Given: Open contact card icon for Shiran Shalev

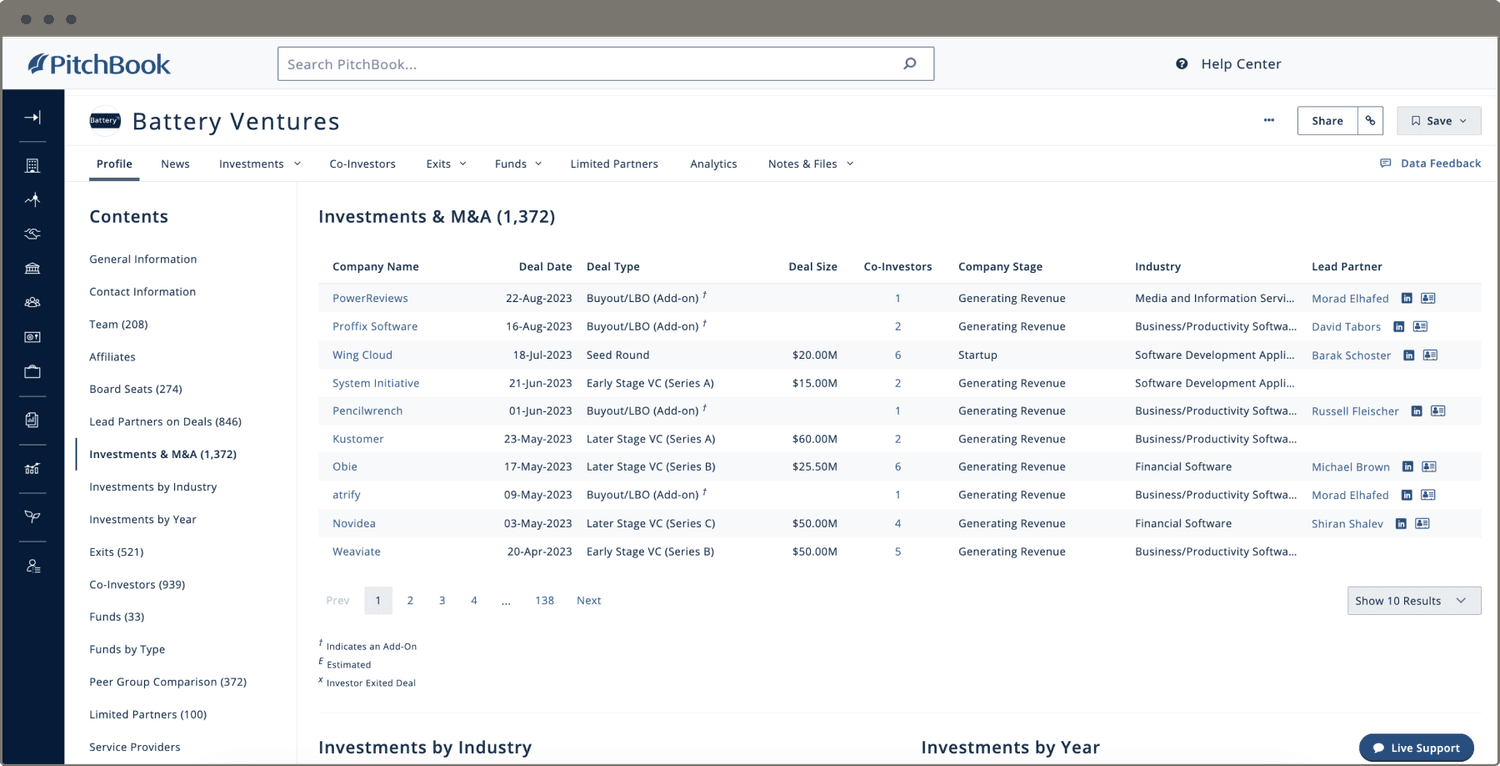Looking at the screenshot, I should [x=1422, y=524].
